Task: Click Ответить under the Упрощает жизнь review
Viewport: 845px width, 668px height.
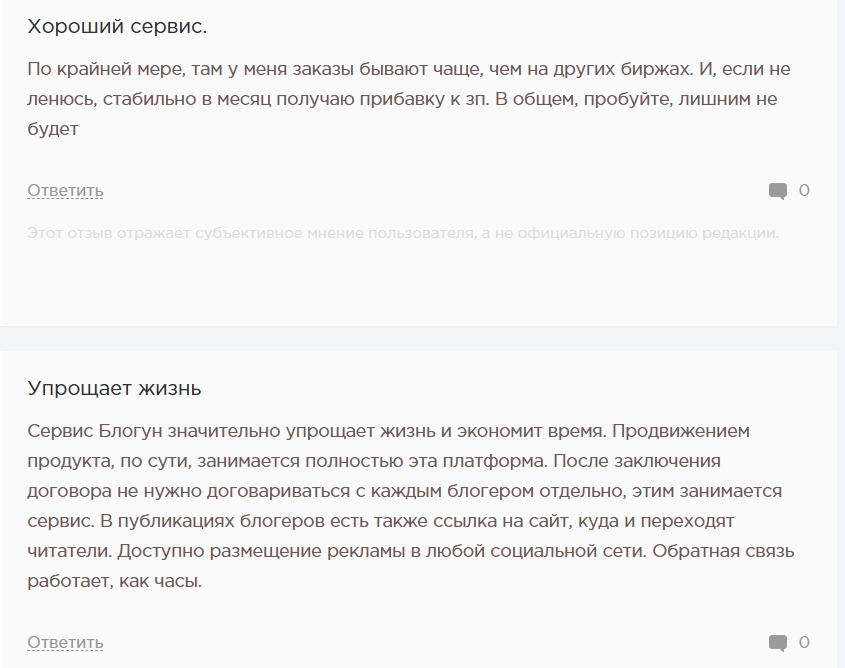Action: click(x=65, y=643)
